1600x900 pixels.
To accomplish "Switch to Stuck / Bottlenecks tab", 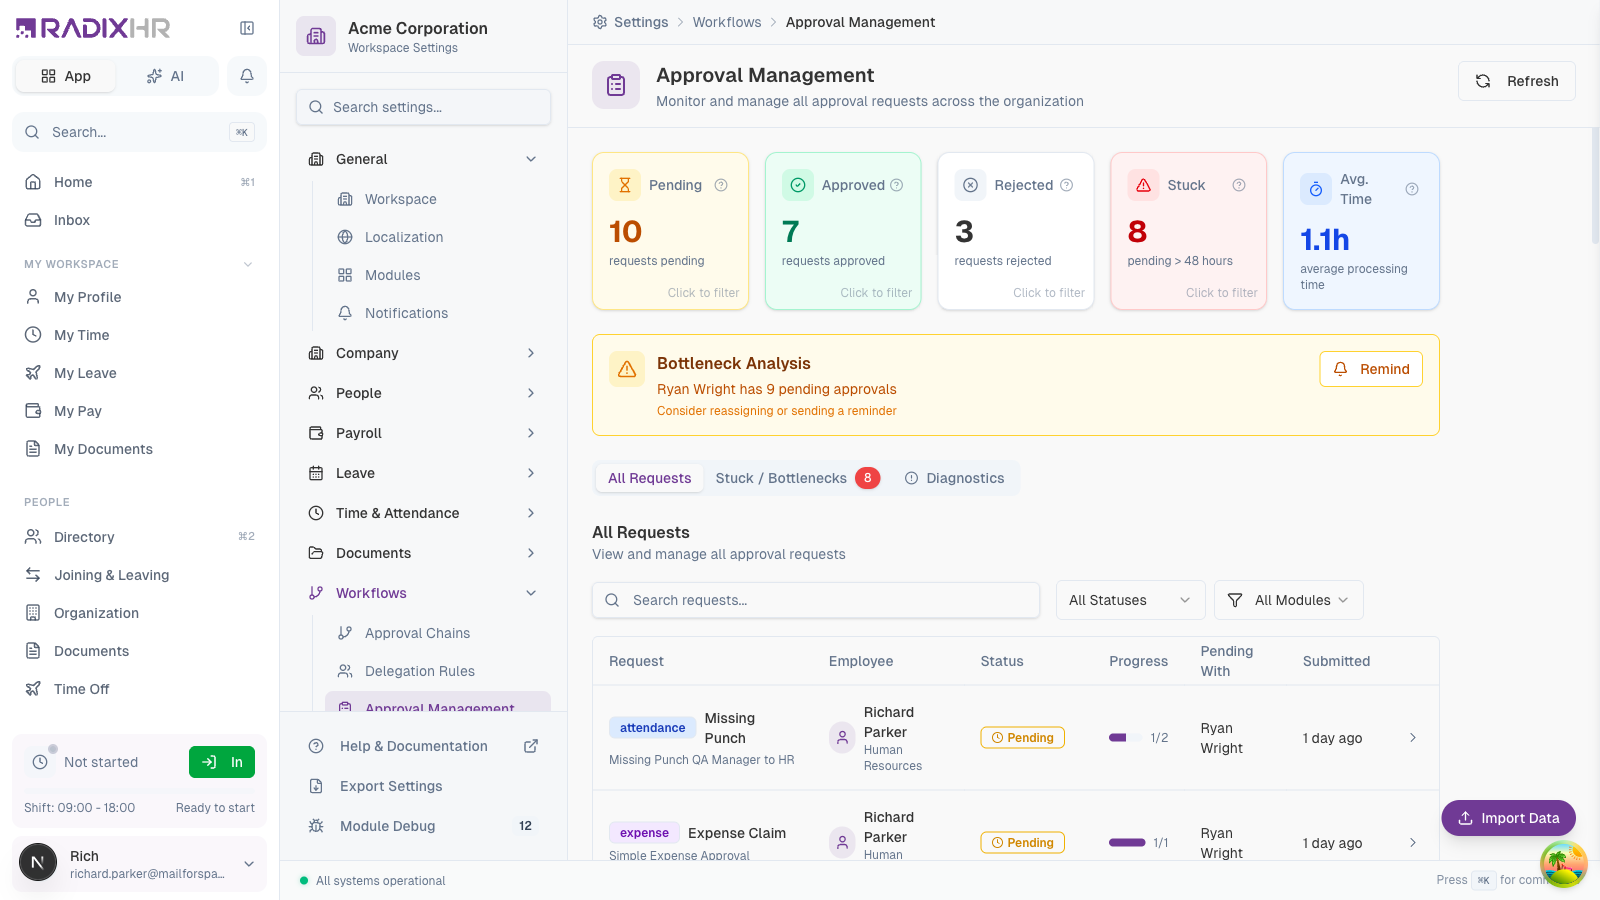I will (797, 478).
